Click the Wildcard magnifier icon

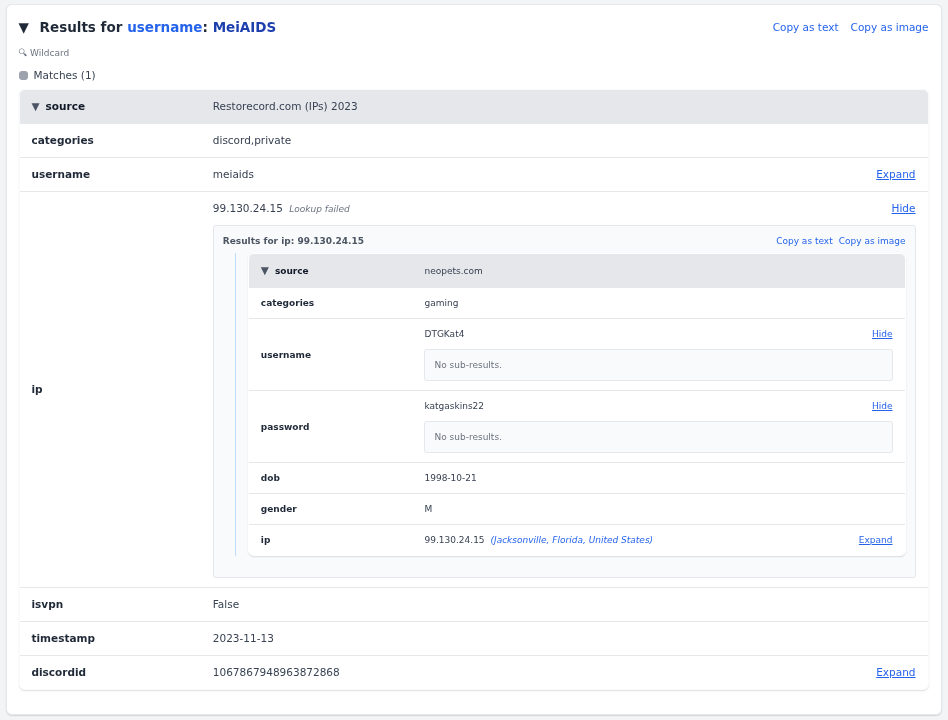pyautogui.click(x=23, y=53)
